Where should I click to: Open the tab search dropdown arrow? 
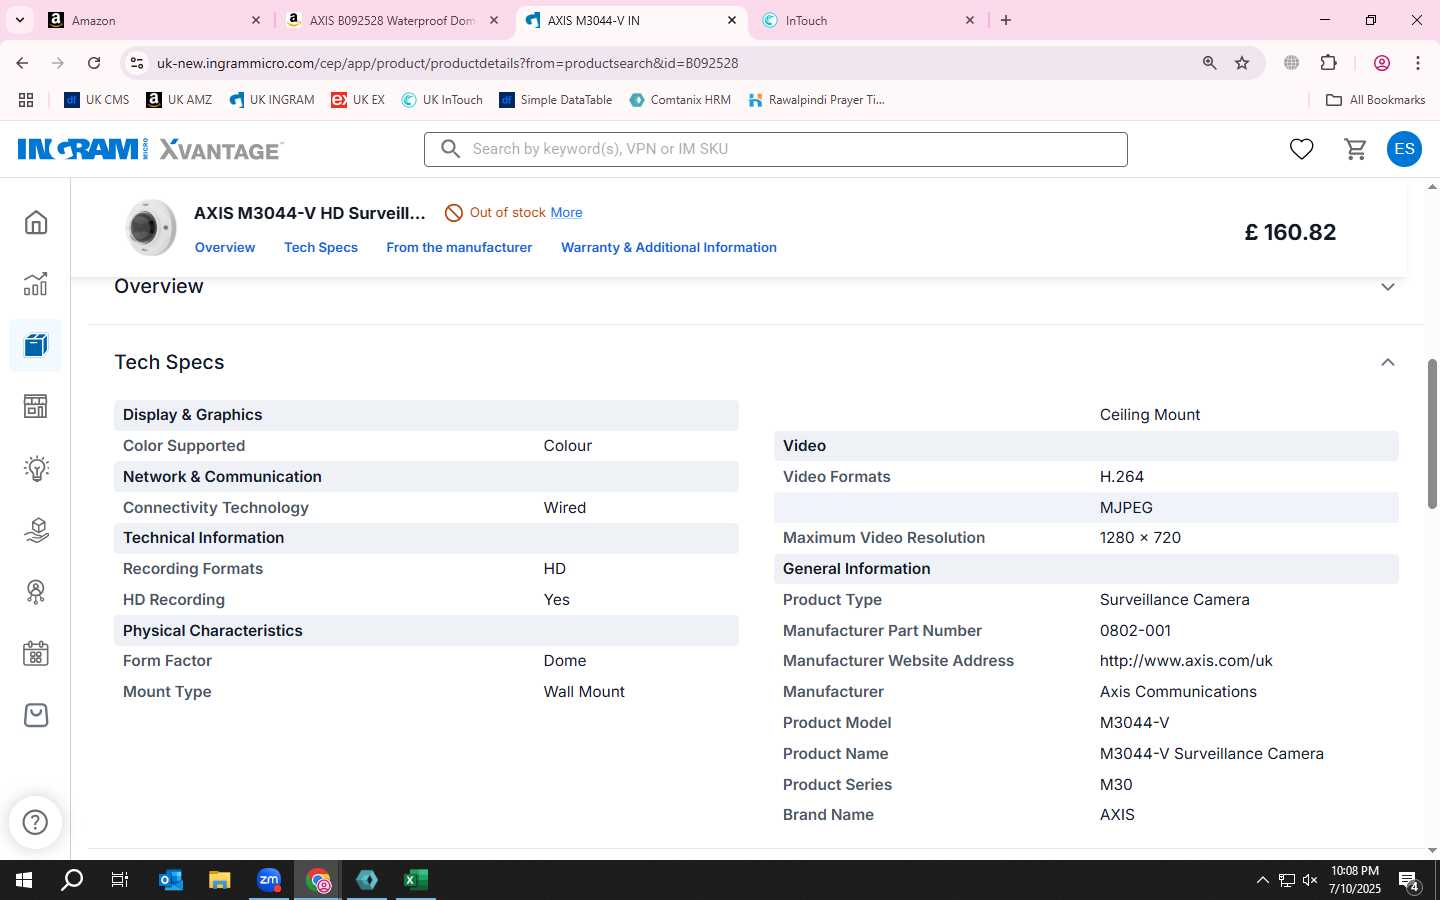(19, 20)
